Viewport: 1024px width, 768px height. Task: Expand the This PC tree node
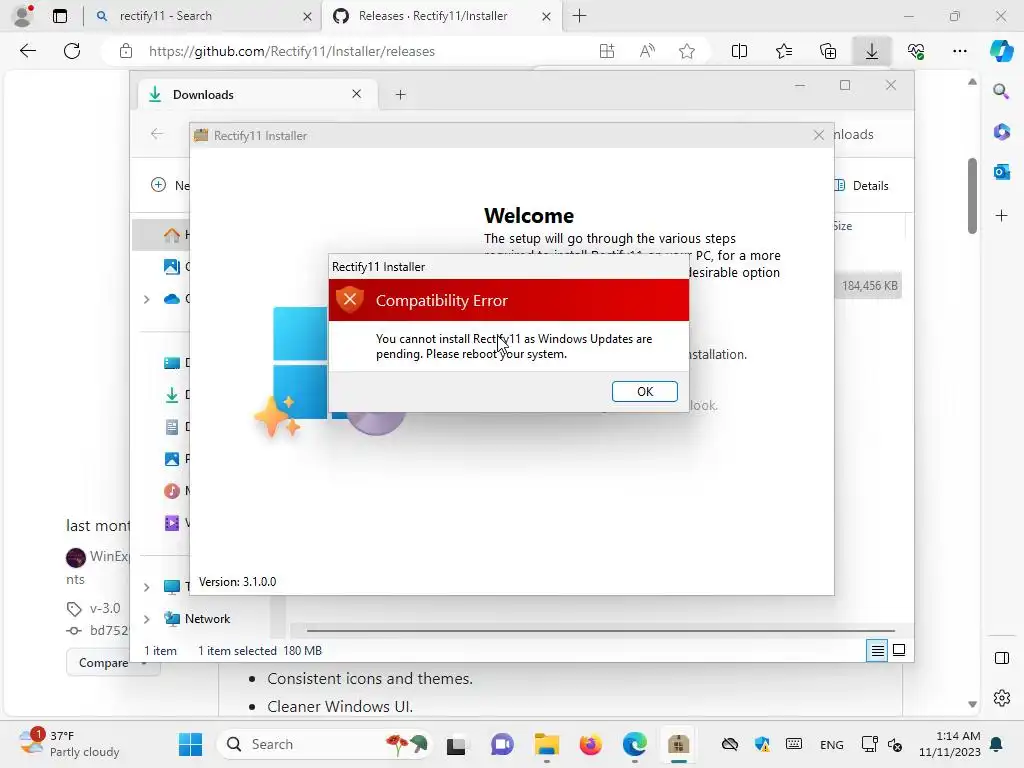click(x=146, y=587)
